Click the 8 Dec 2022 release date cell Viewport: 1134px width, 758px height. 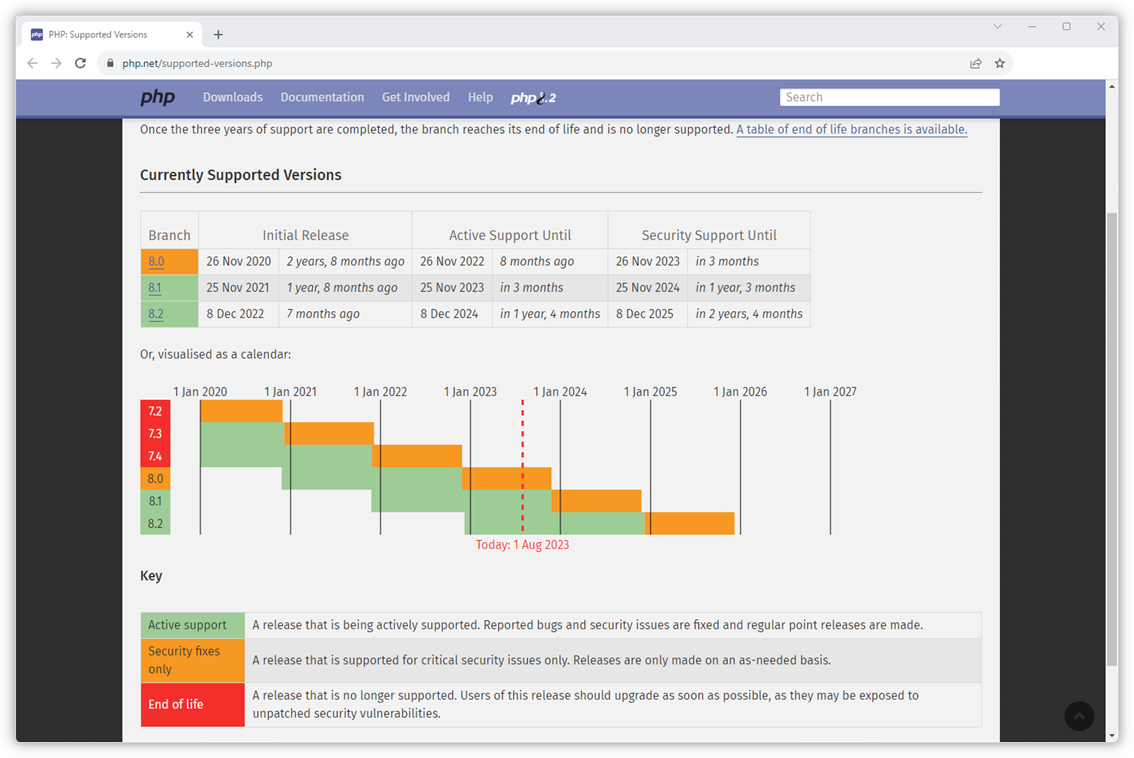pos(239,314)
